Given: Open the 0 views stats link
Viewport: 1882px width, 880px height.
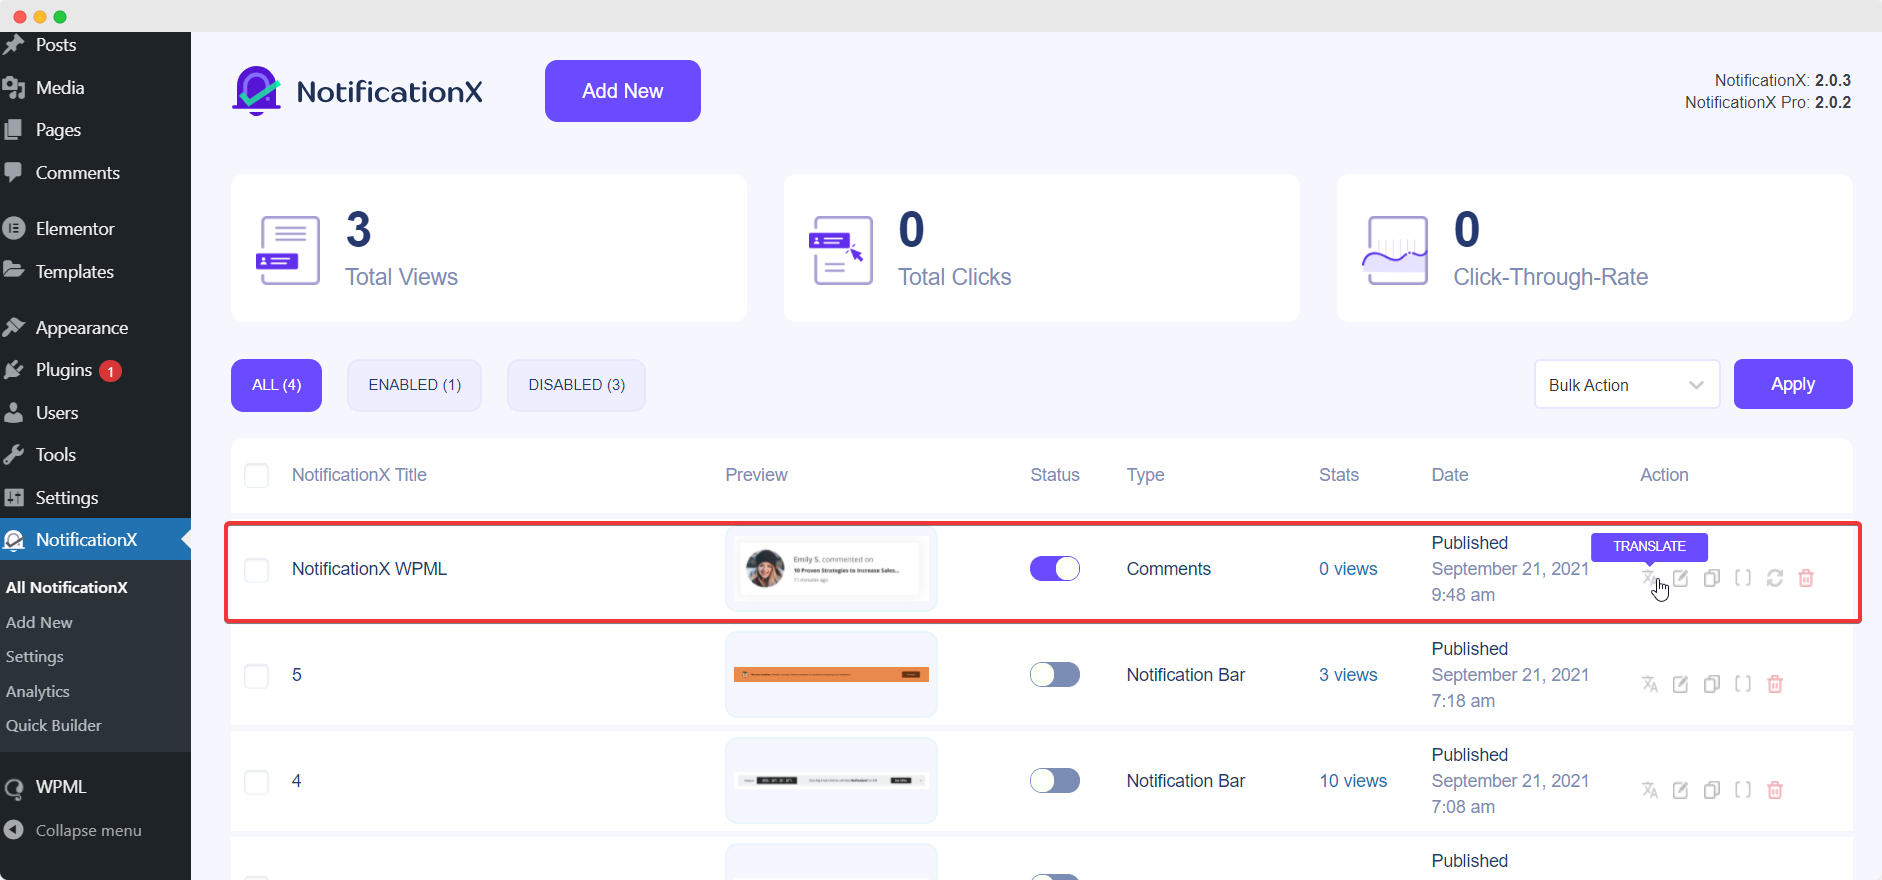Looking at the screenshot, I should coord(1348,569).
